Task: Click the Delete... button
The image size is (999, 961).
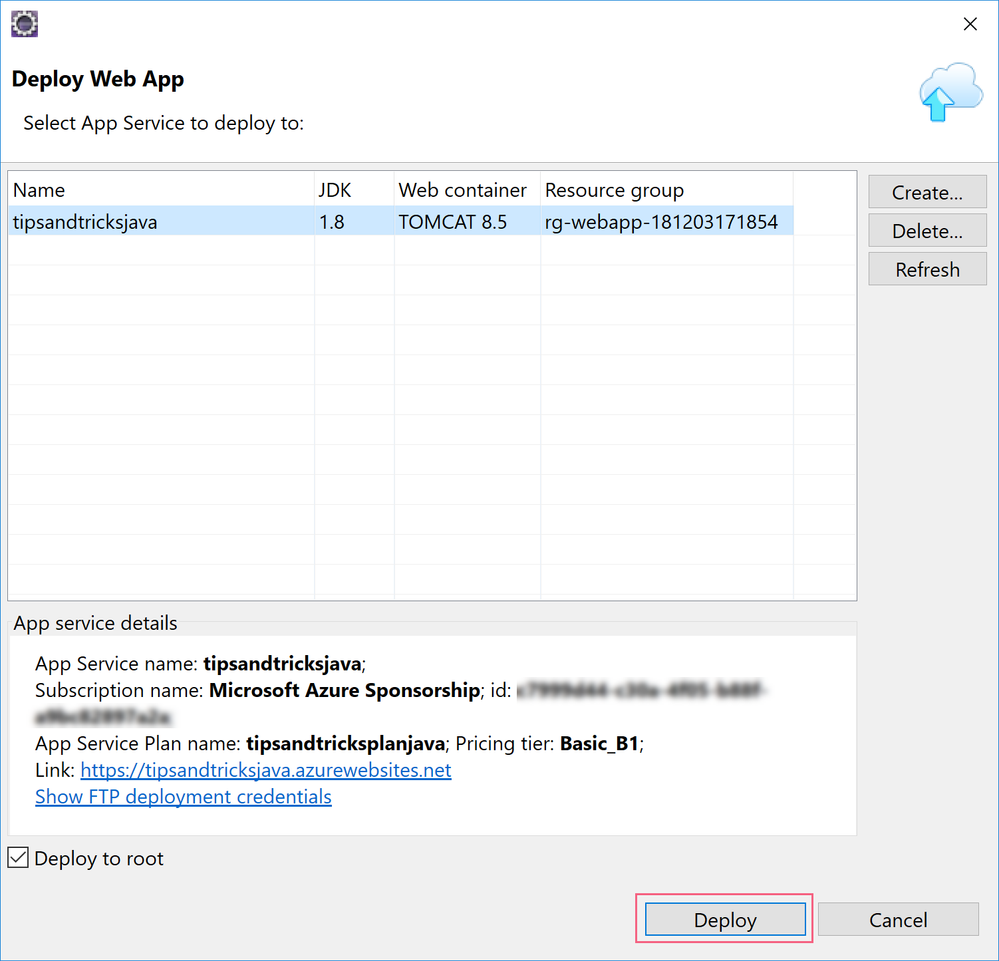Action: 927,231
